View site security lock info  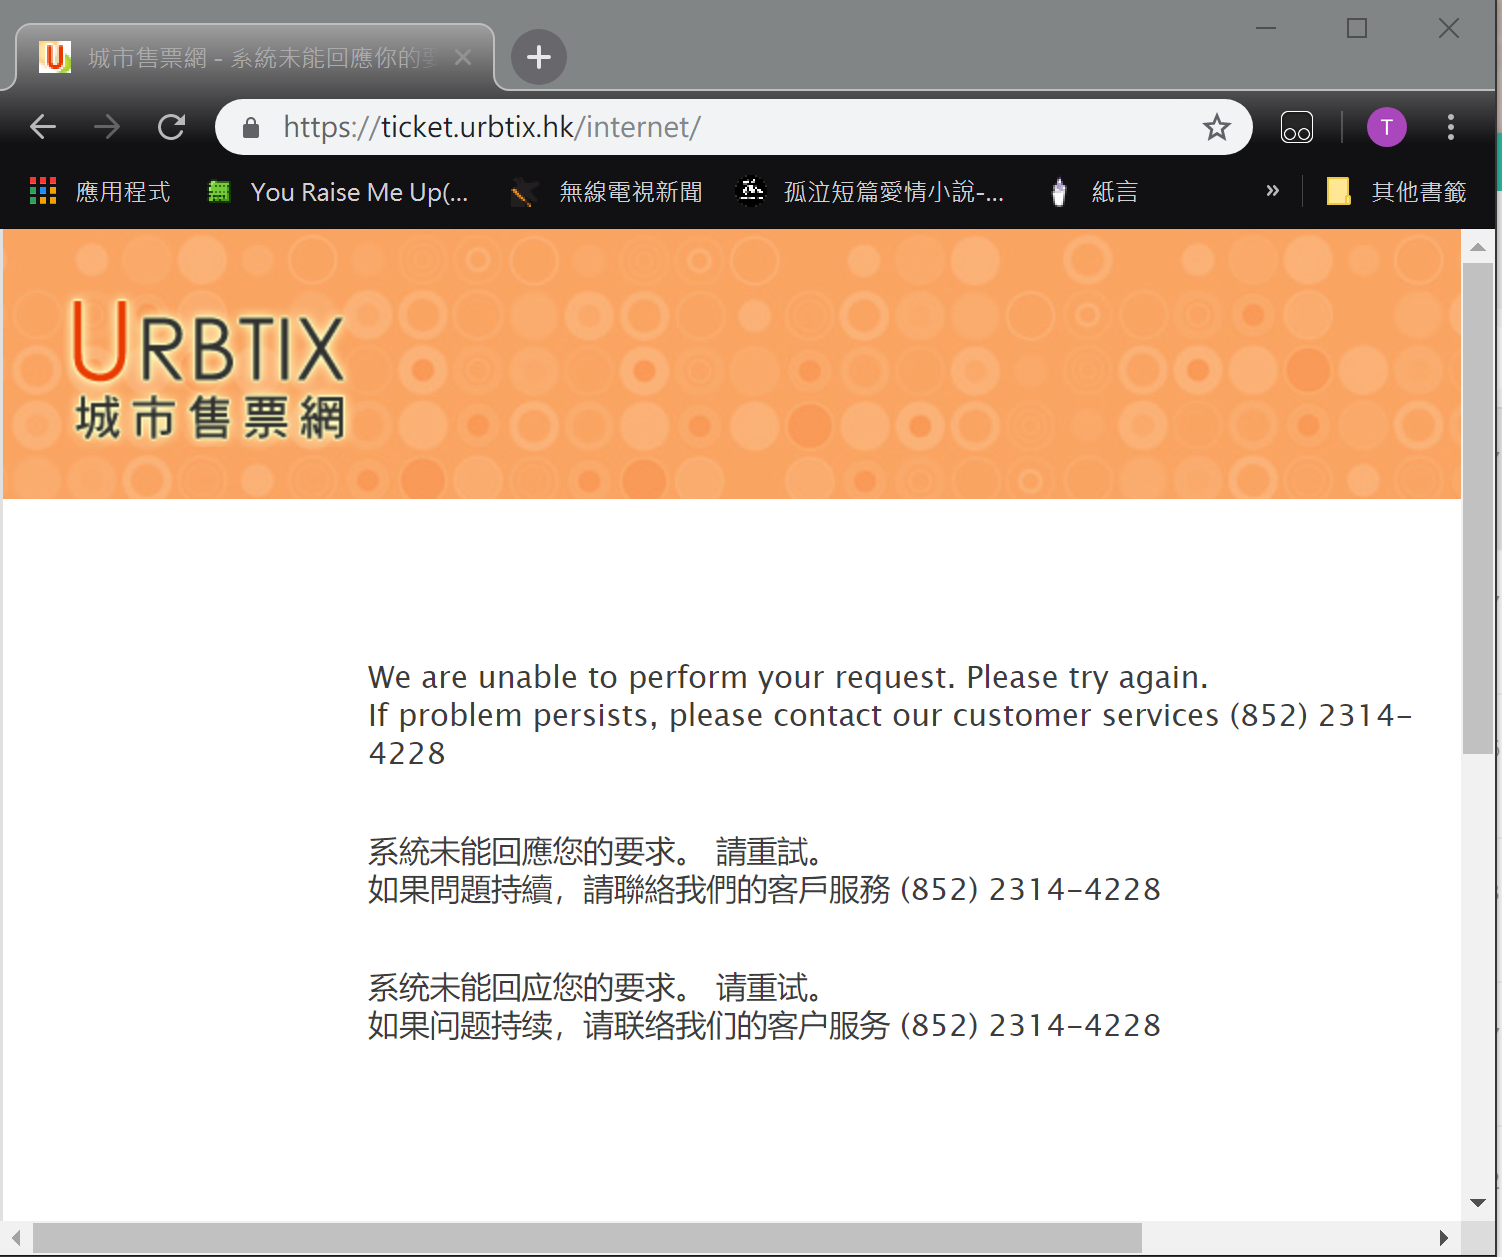point(251,127)
